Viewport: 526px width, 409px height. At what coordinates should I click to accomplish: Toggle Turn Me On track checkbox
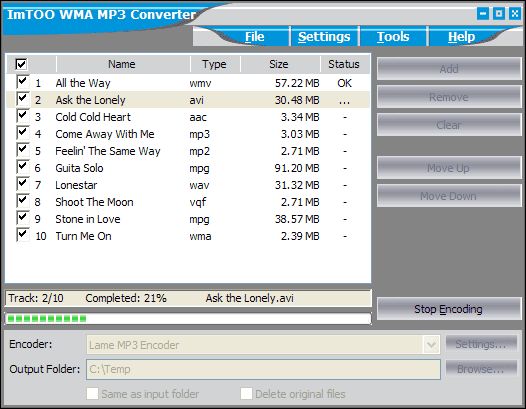(22, 235)
